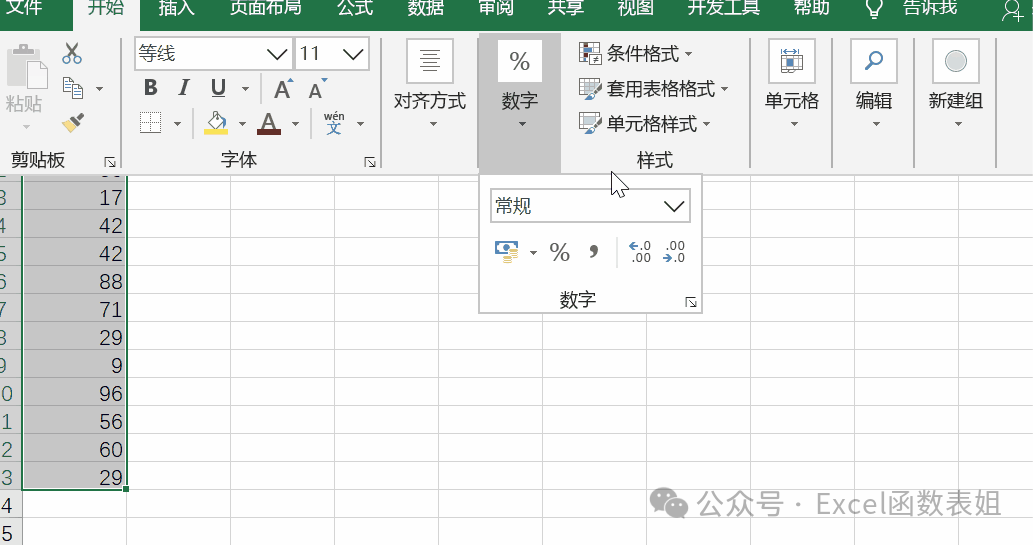Switch to 开始 Home tab
This screenshot has height=545, width=1034.
[x=106, y=8]
